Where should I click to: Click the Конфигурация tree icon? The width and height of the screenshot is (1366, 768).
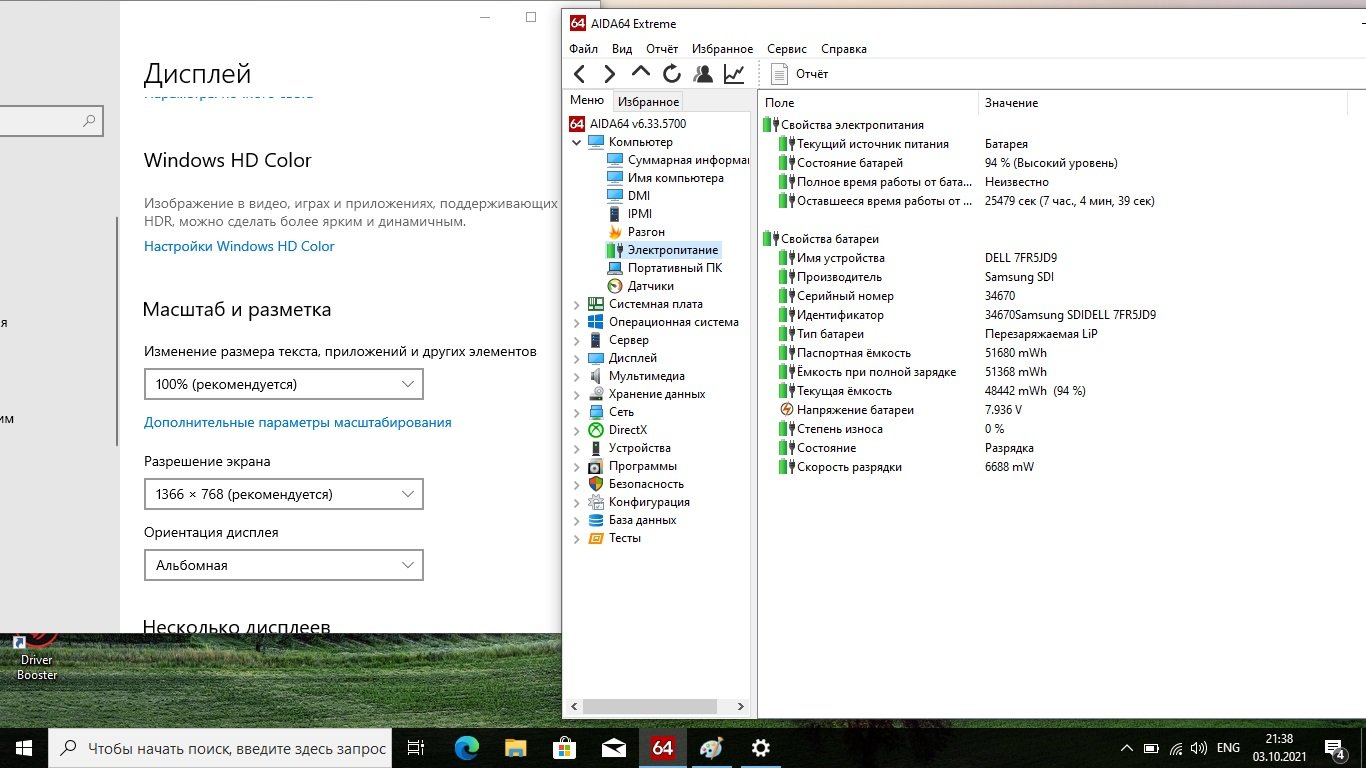tap(596, 502)
